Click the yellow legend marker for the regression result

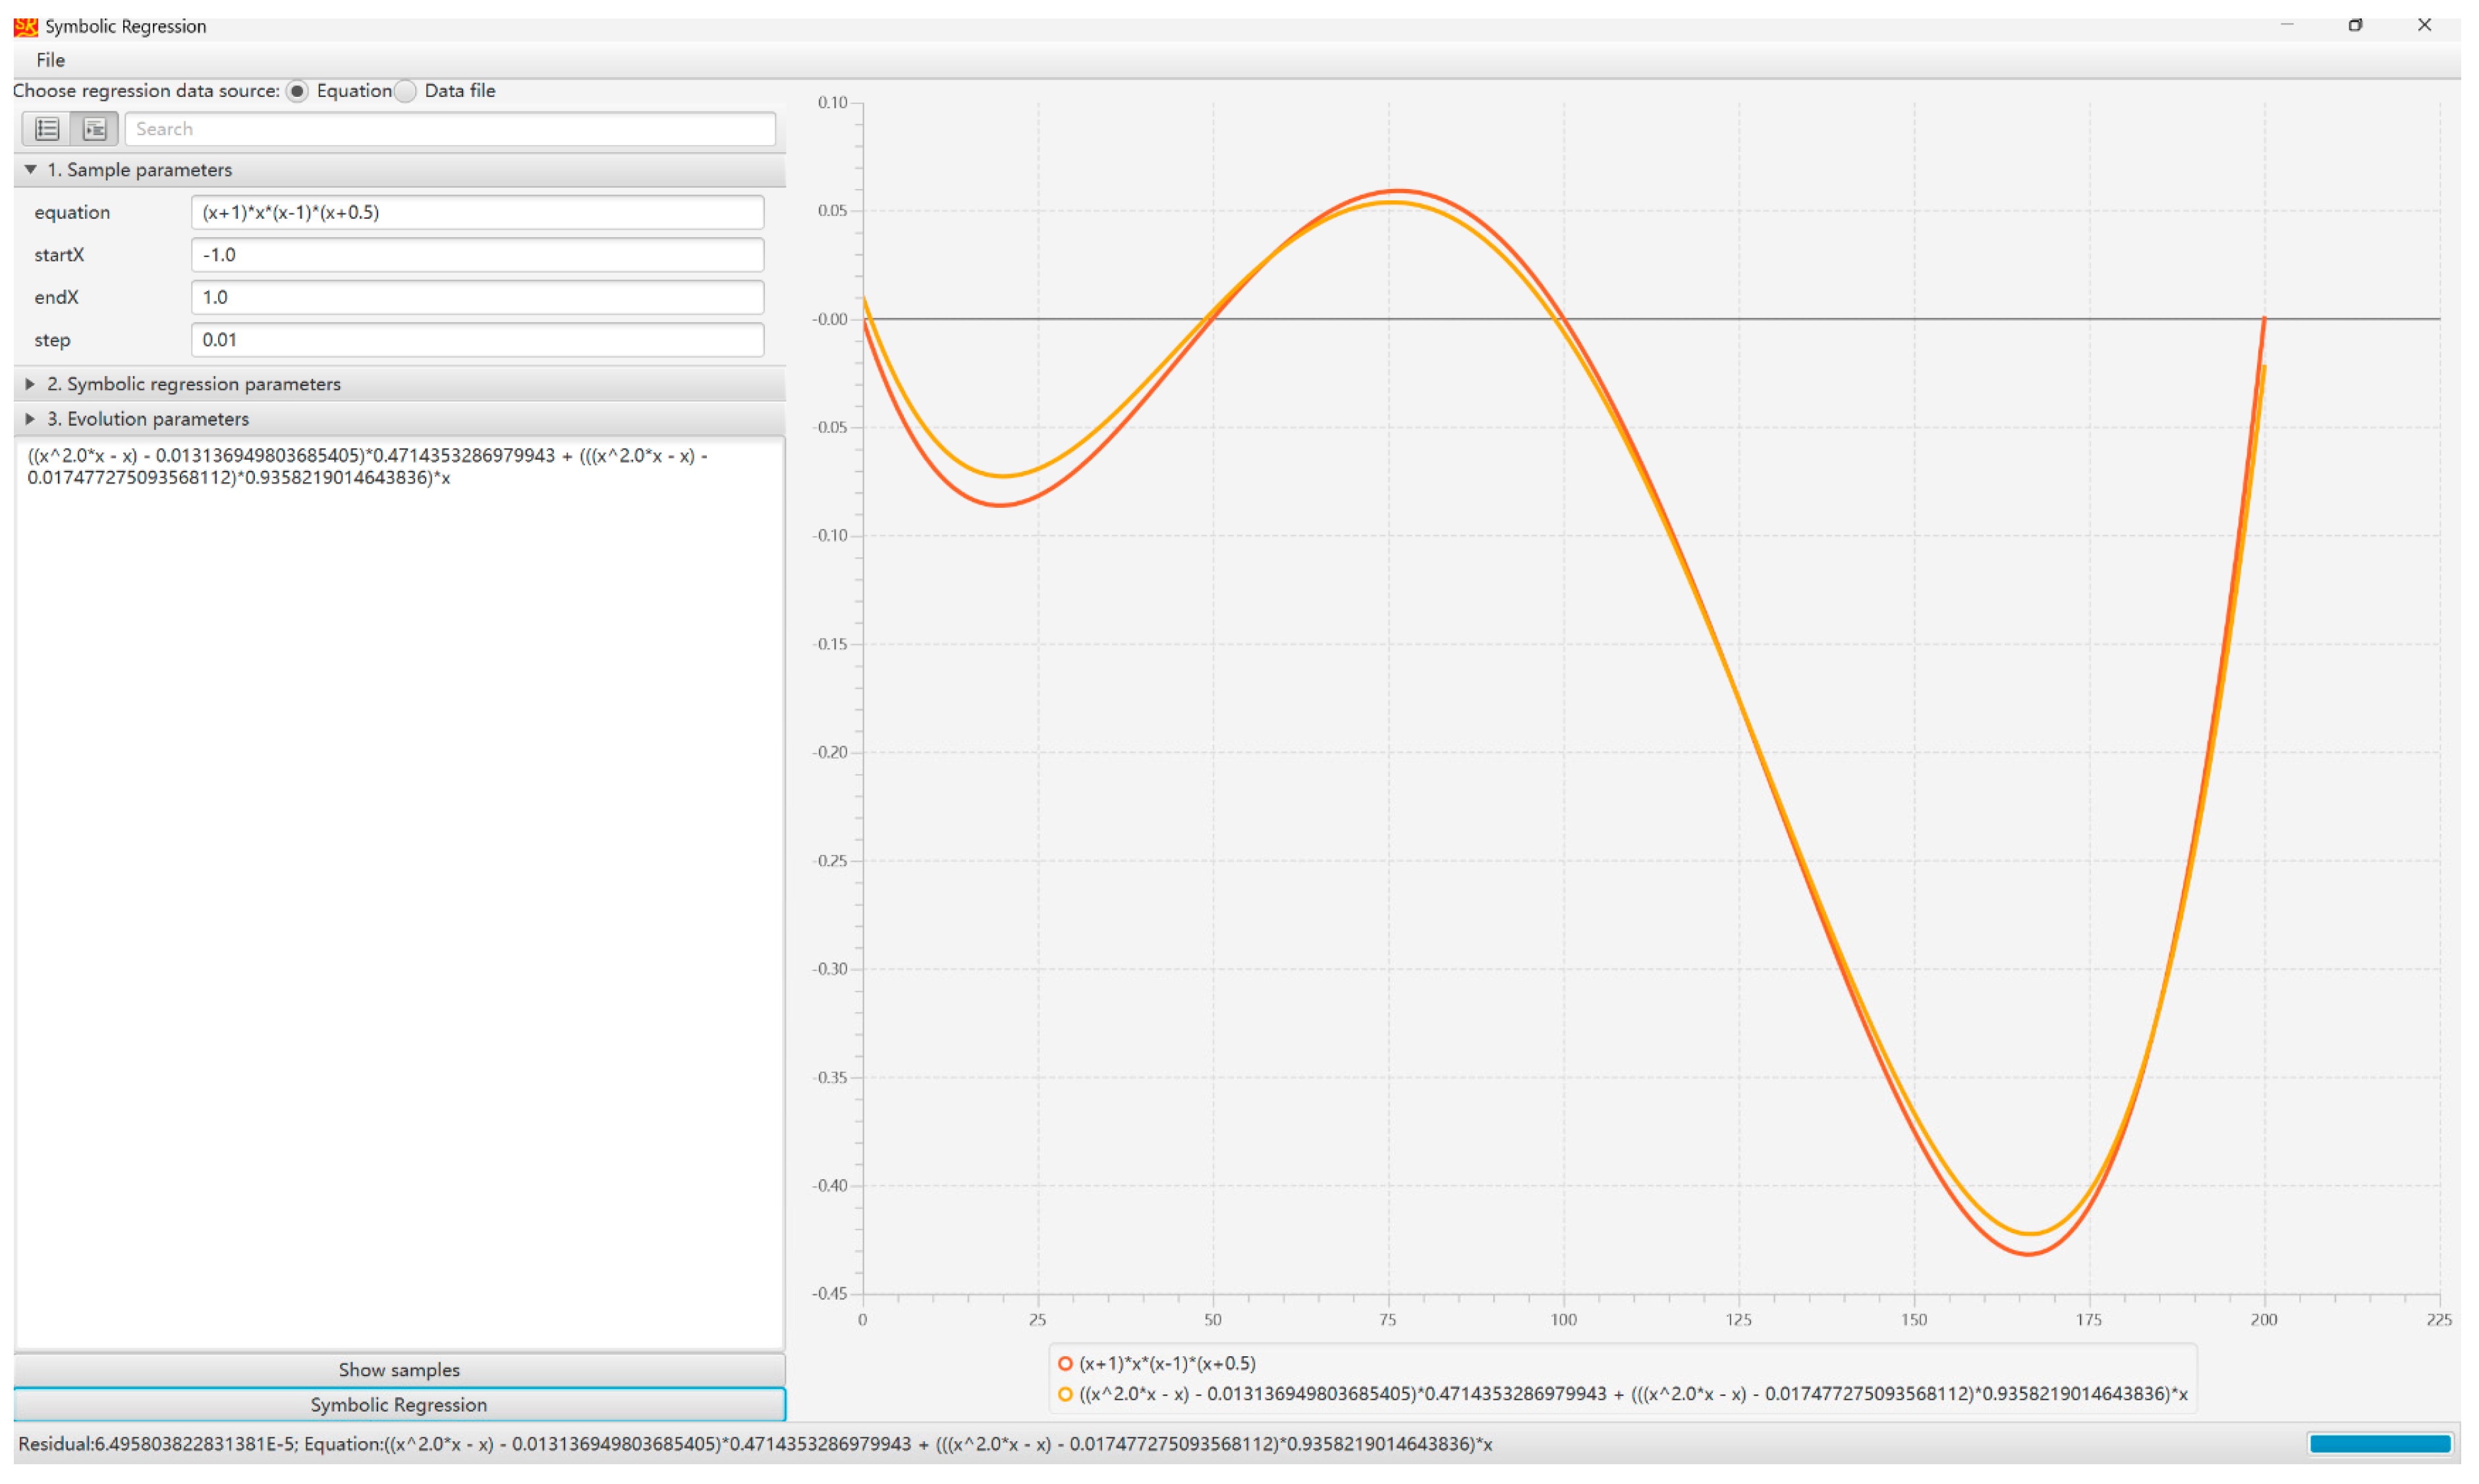point(1066,1394)
